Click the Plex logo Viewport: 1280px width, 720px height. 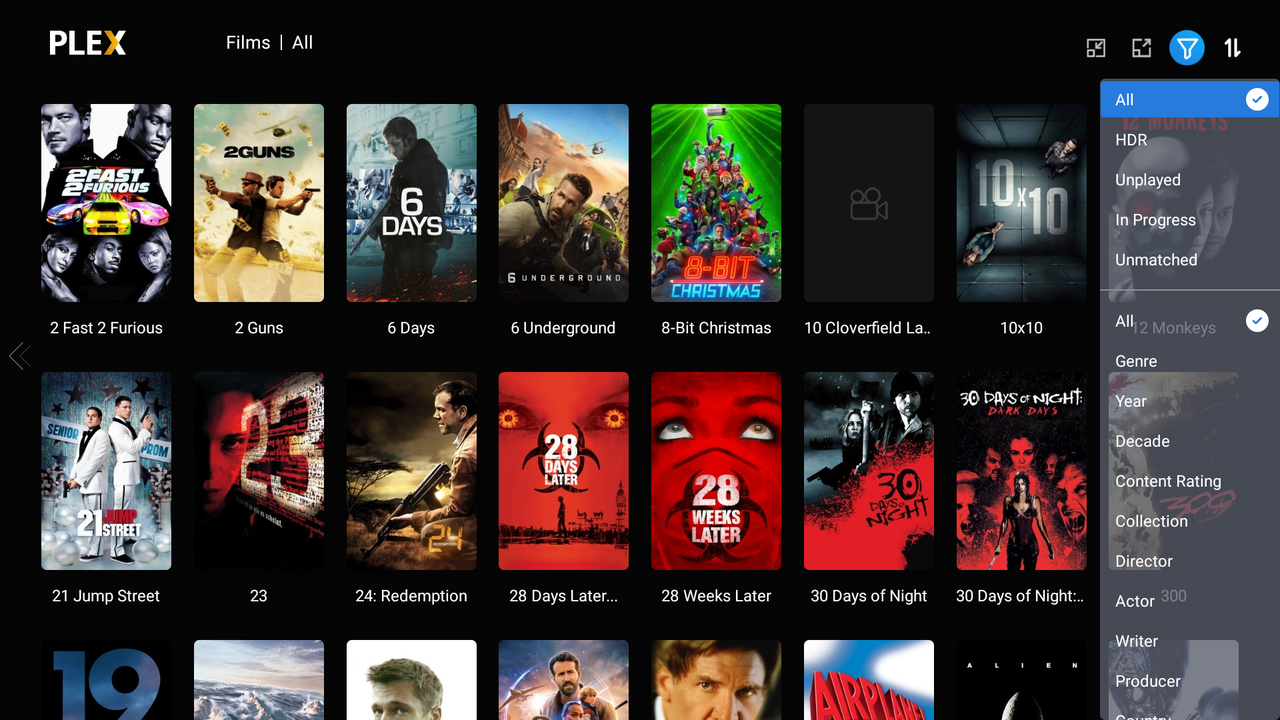pos(88,43)
